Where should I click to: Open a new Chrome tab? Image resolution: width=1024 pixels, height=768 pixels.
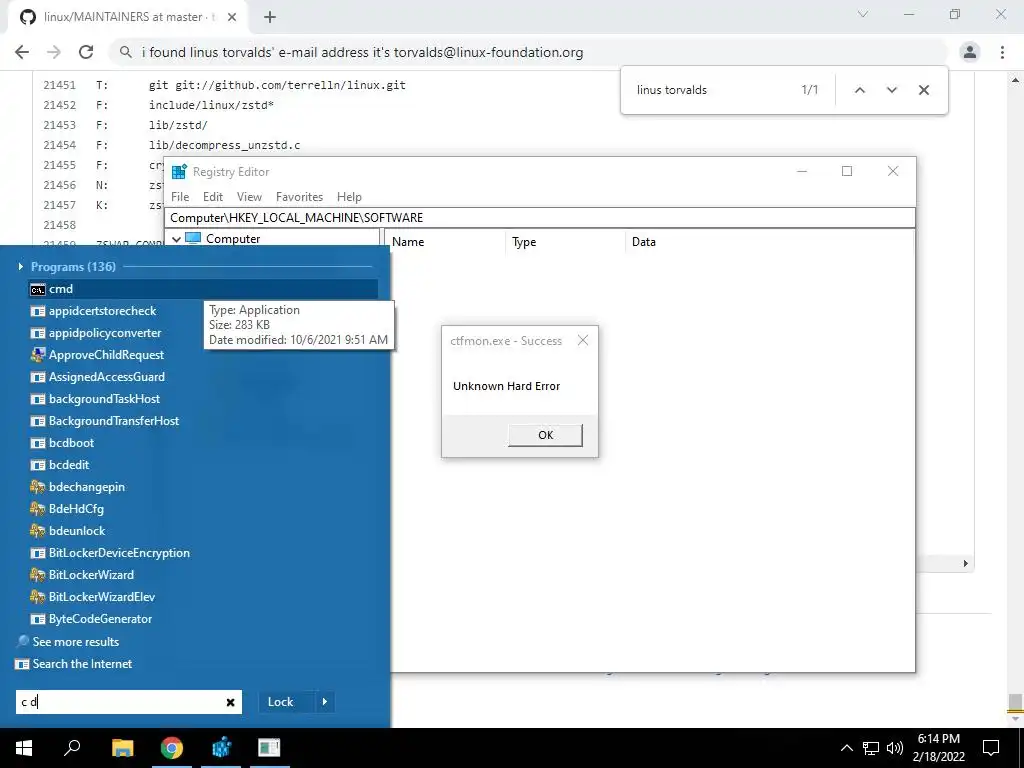click(270, 17)
